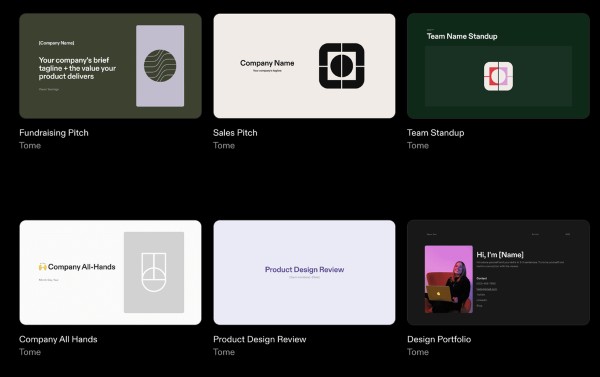Click the Tome author under Fundraising Pitch
The image size is (600, 377).
(30, 145)
